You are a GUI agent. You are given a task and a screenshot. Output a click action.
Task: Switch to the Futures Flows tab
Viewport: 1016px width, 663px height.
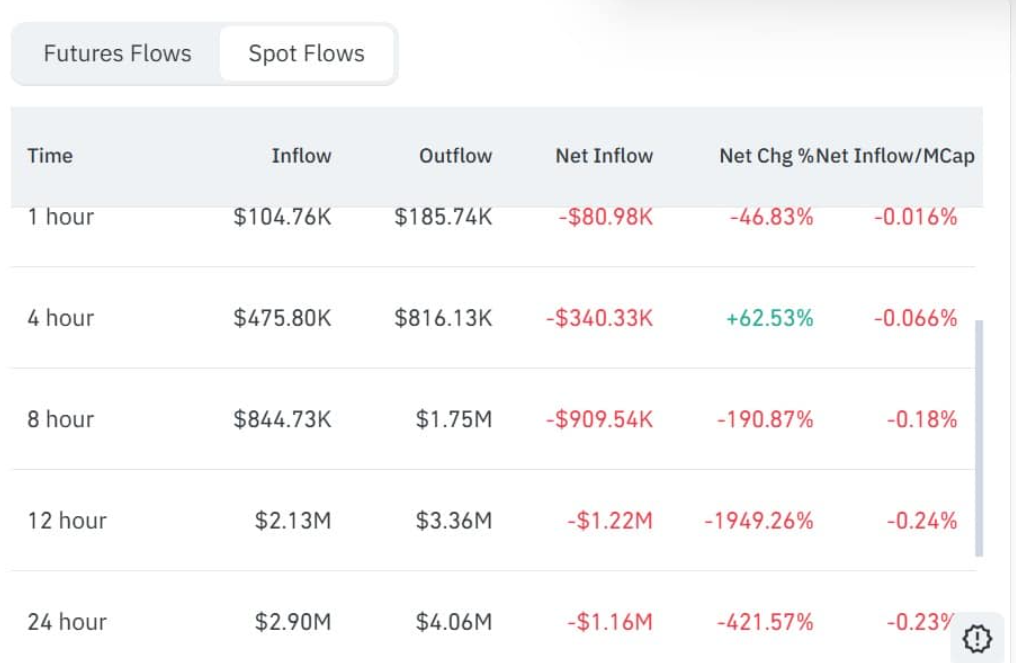(x=117, y=54)
